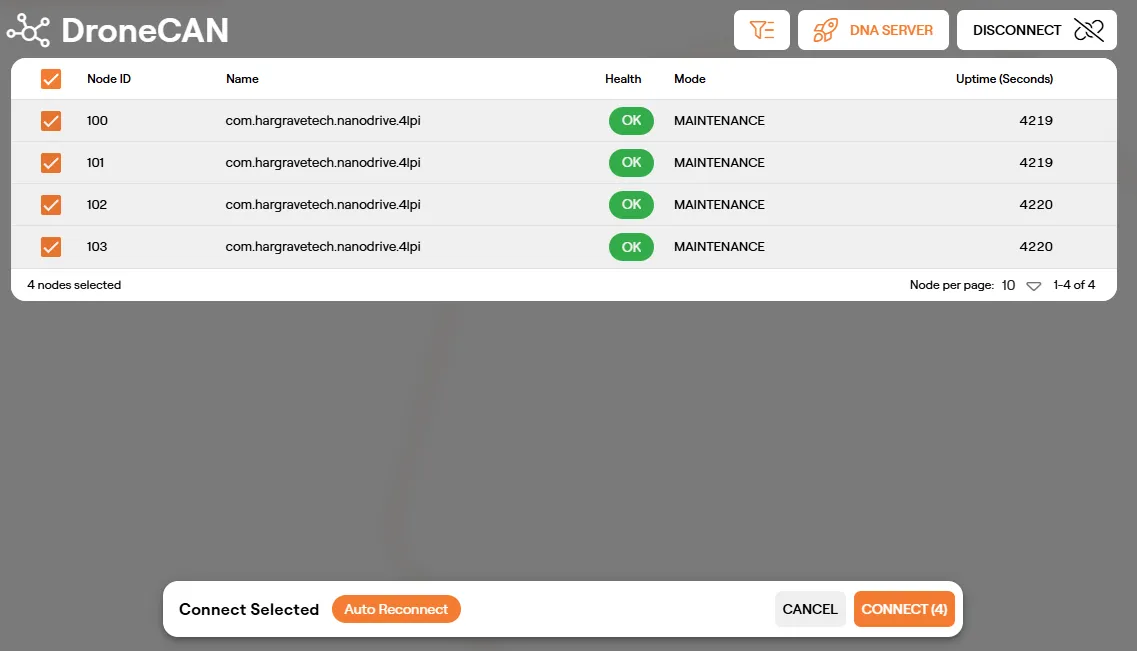Click the DroneCAN title text

[x=145, y=30]
